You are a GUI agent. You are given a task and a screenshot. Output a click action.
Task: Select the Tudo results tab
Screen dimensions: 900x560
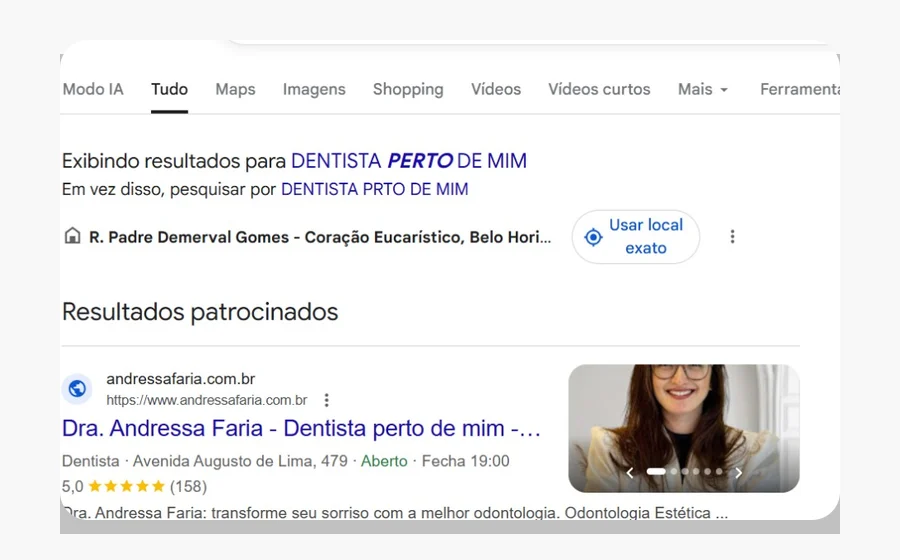pos(169,89)
